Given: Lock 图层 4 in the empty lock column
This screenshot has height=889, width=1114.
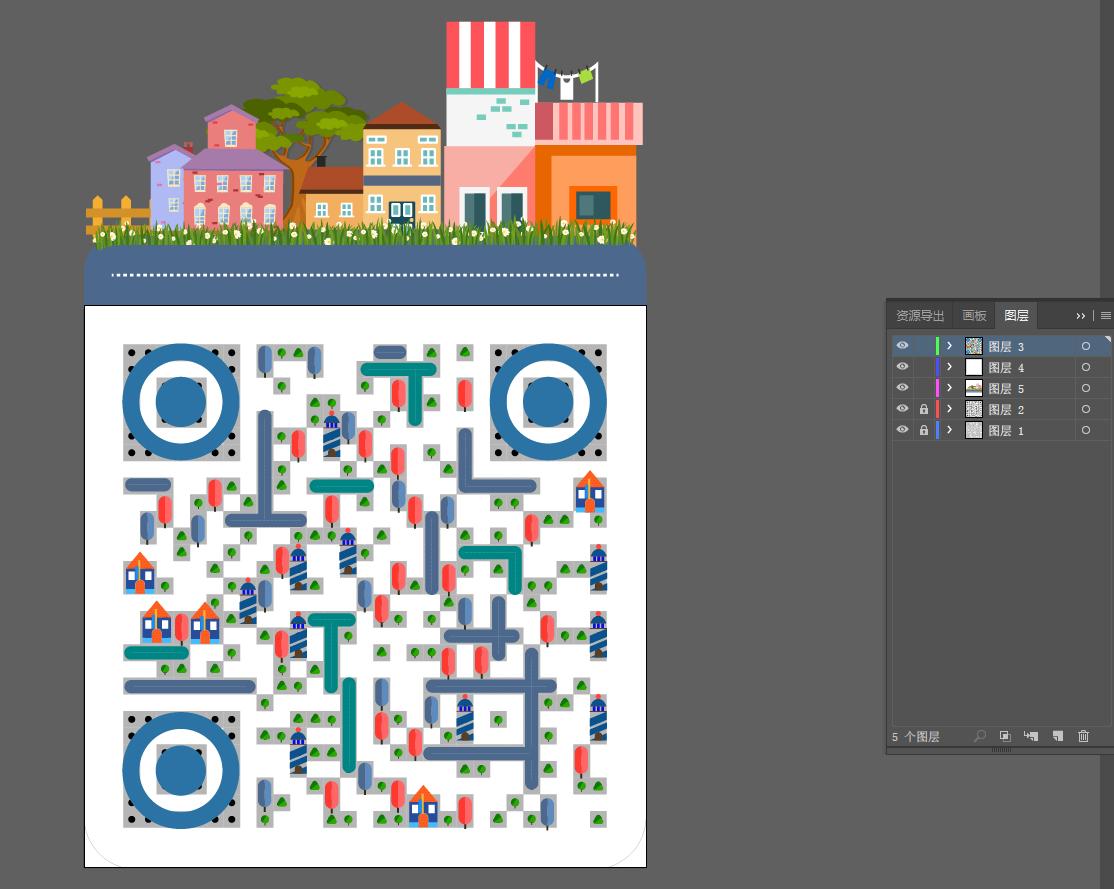Looking at the screenshot, I should [x=924, y=367].
